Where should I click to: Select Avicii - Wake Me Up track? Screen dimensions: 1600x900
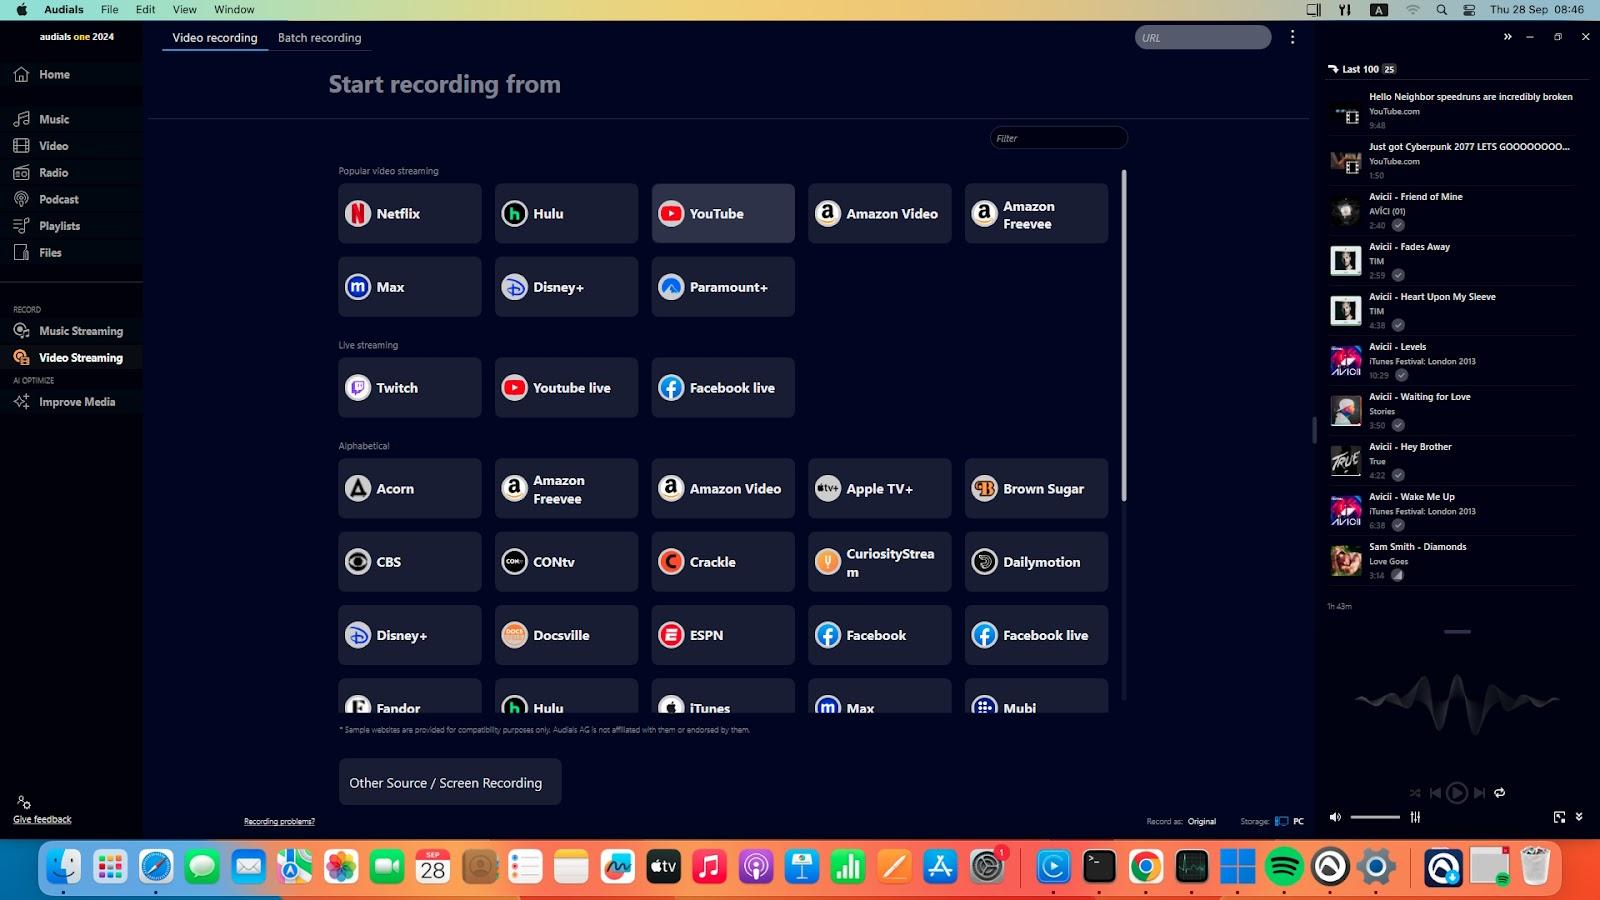[x=1450, y=511]
